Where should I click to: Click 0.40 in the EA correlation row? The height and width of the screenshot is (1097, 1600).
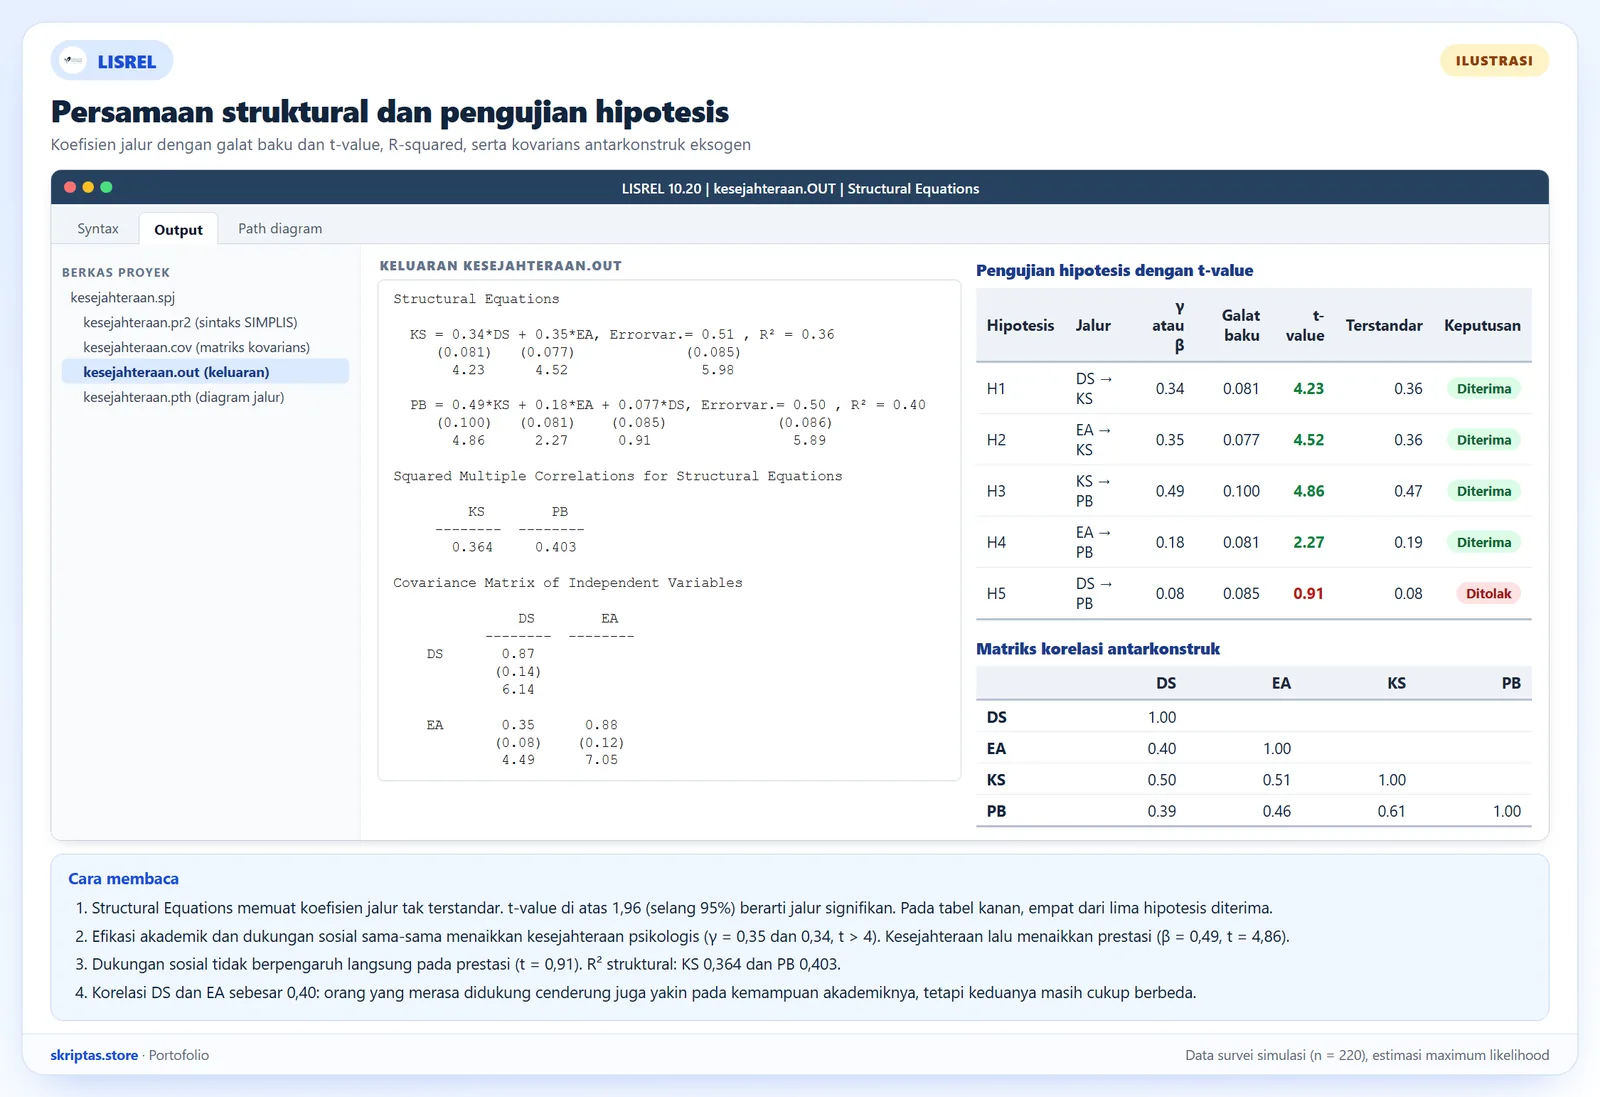coord(1161,748)
